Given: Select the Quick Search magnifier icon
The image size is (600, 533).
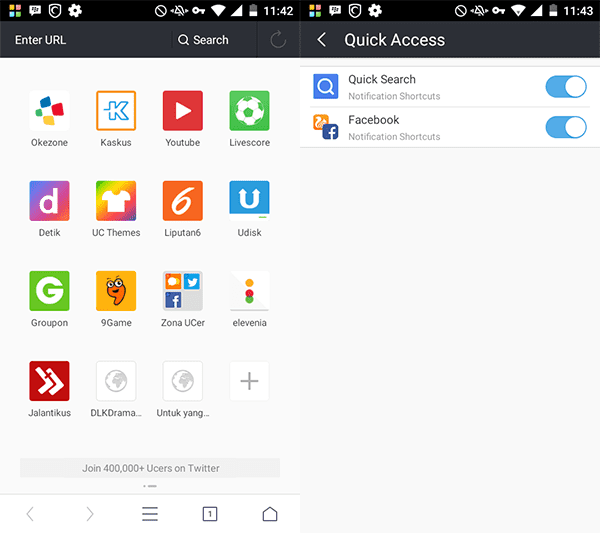Looking at the screenshot, I should click(x=326, y=86).
